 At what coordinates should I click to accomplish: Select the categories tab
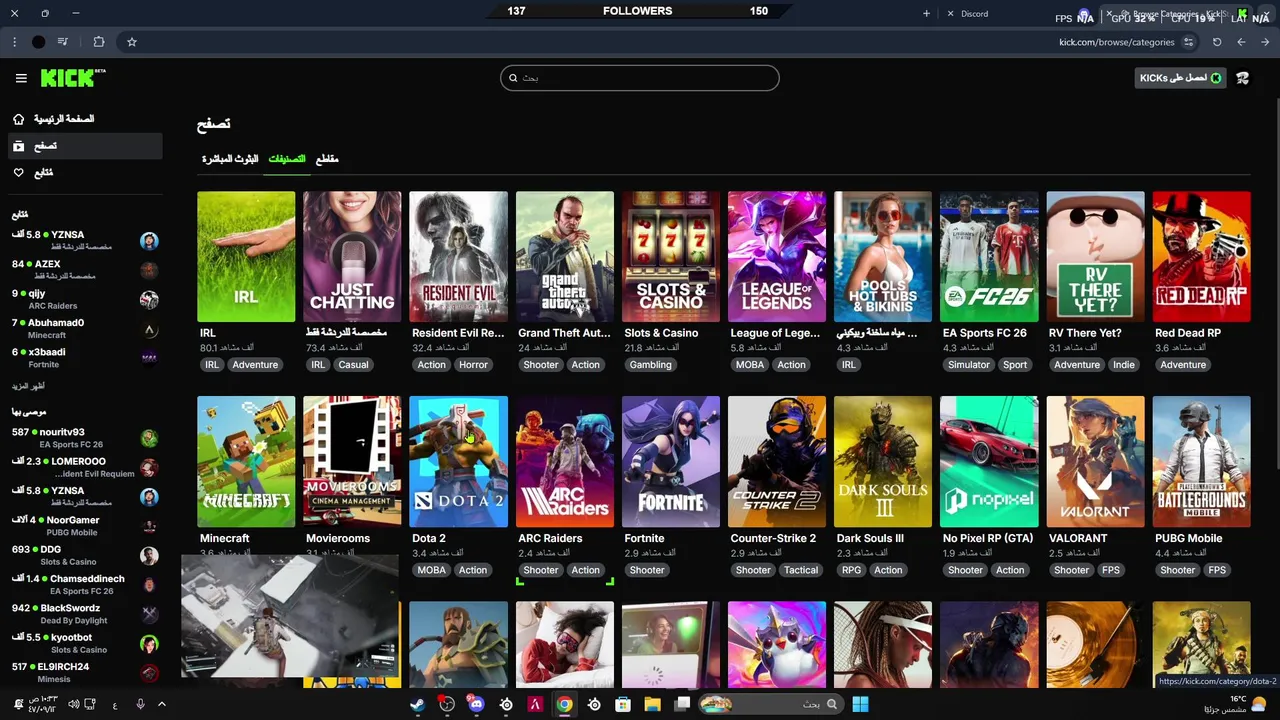(x=287, y=159)
